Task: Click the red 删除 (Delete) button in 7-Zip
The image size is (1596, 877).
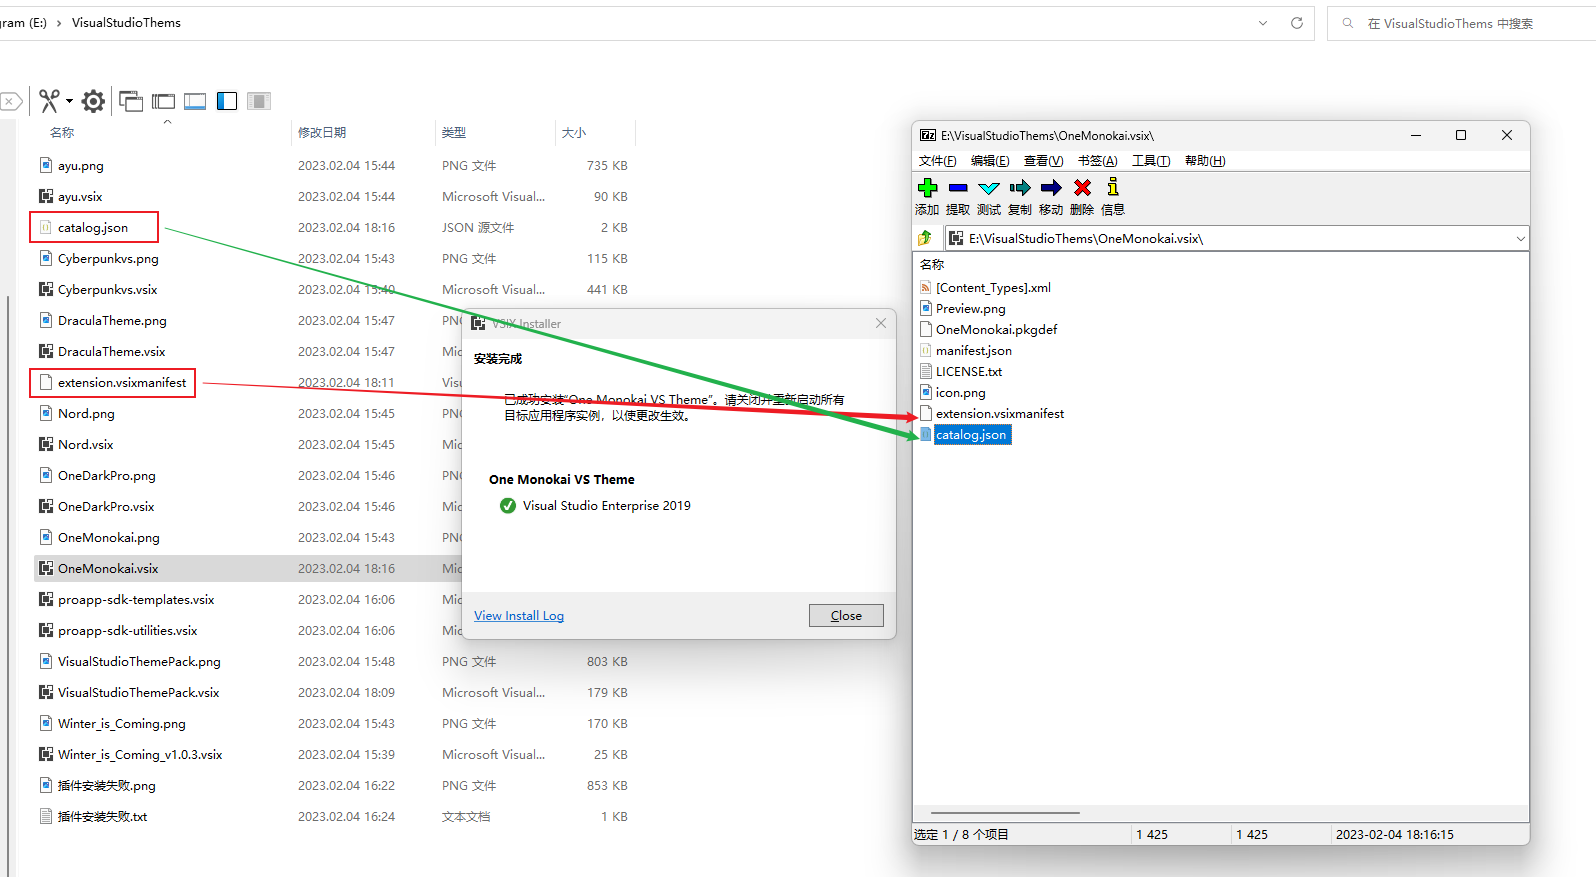Action: (x=1082, y=196)
